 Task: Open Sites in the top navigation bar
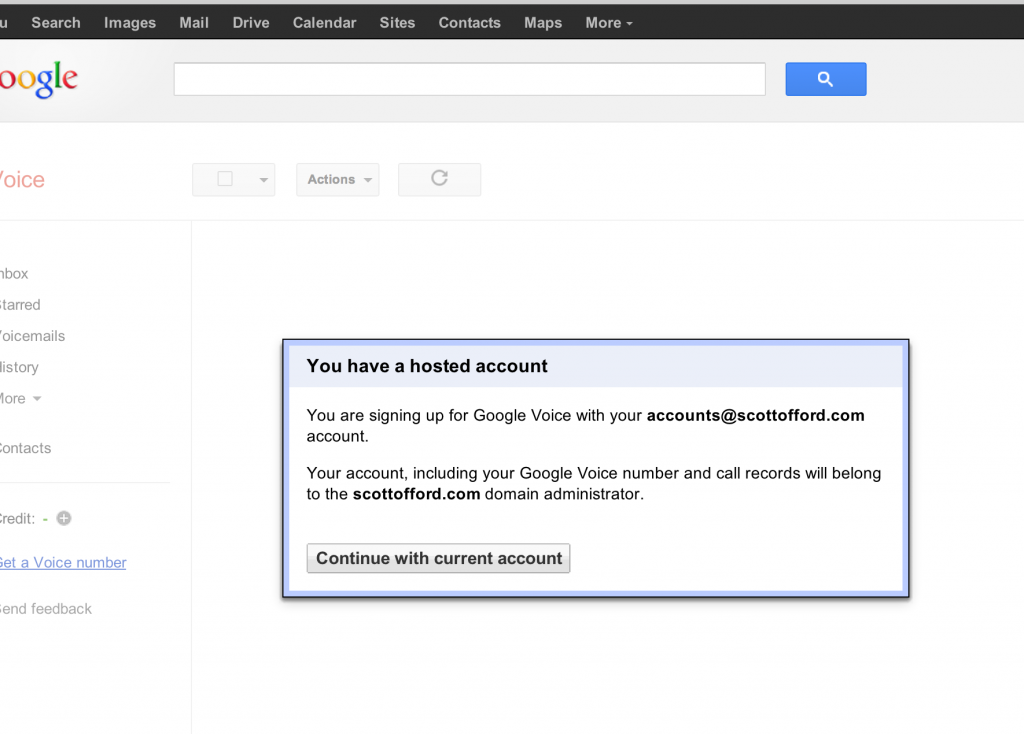[x=397, y=23]
